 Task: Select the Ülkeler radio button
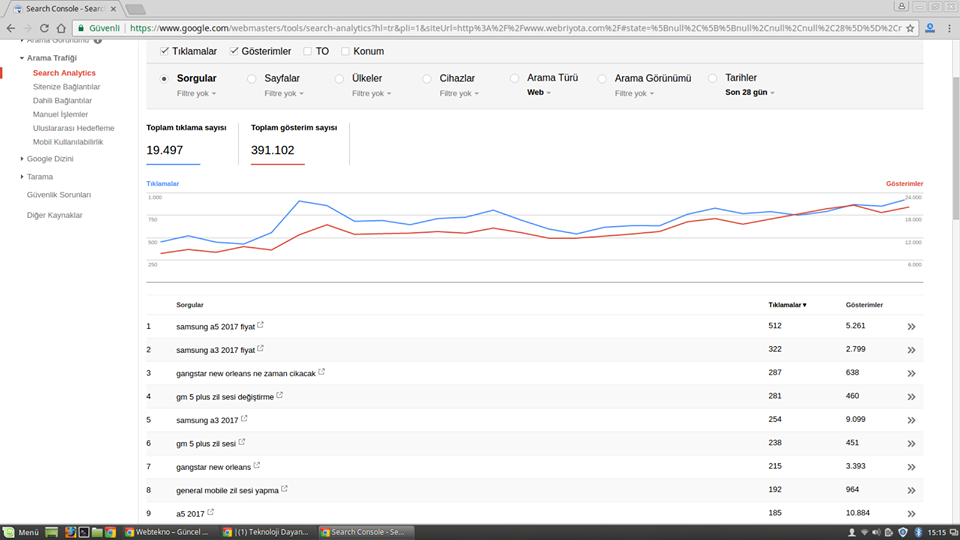pos(339,78)
